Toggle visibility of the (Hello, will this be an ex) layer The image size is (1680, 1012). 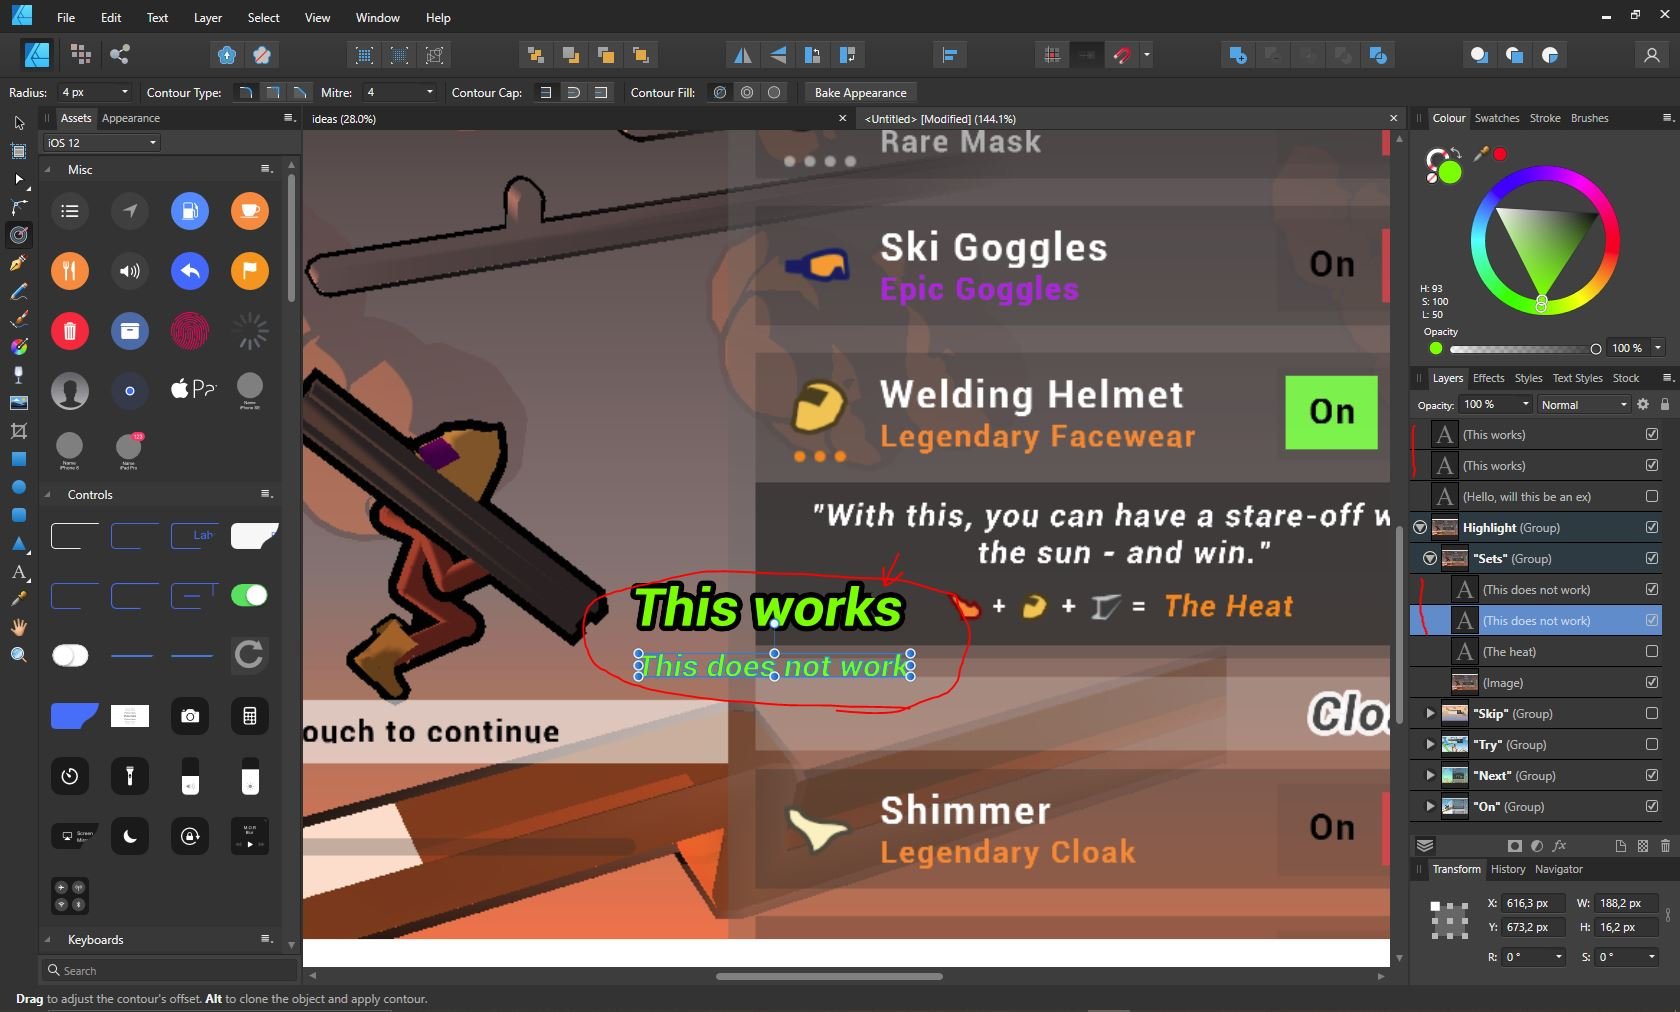point(1651,496)
